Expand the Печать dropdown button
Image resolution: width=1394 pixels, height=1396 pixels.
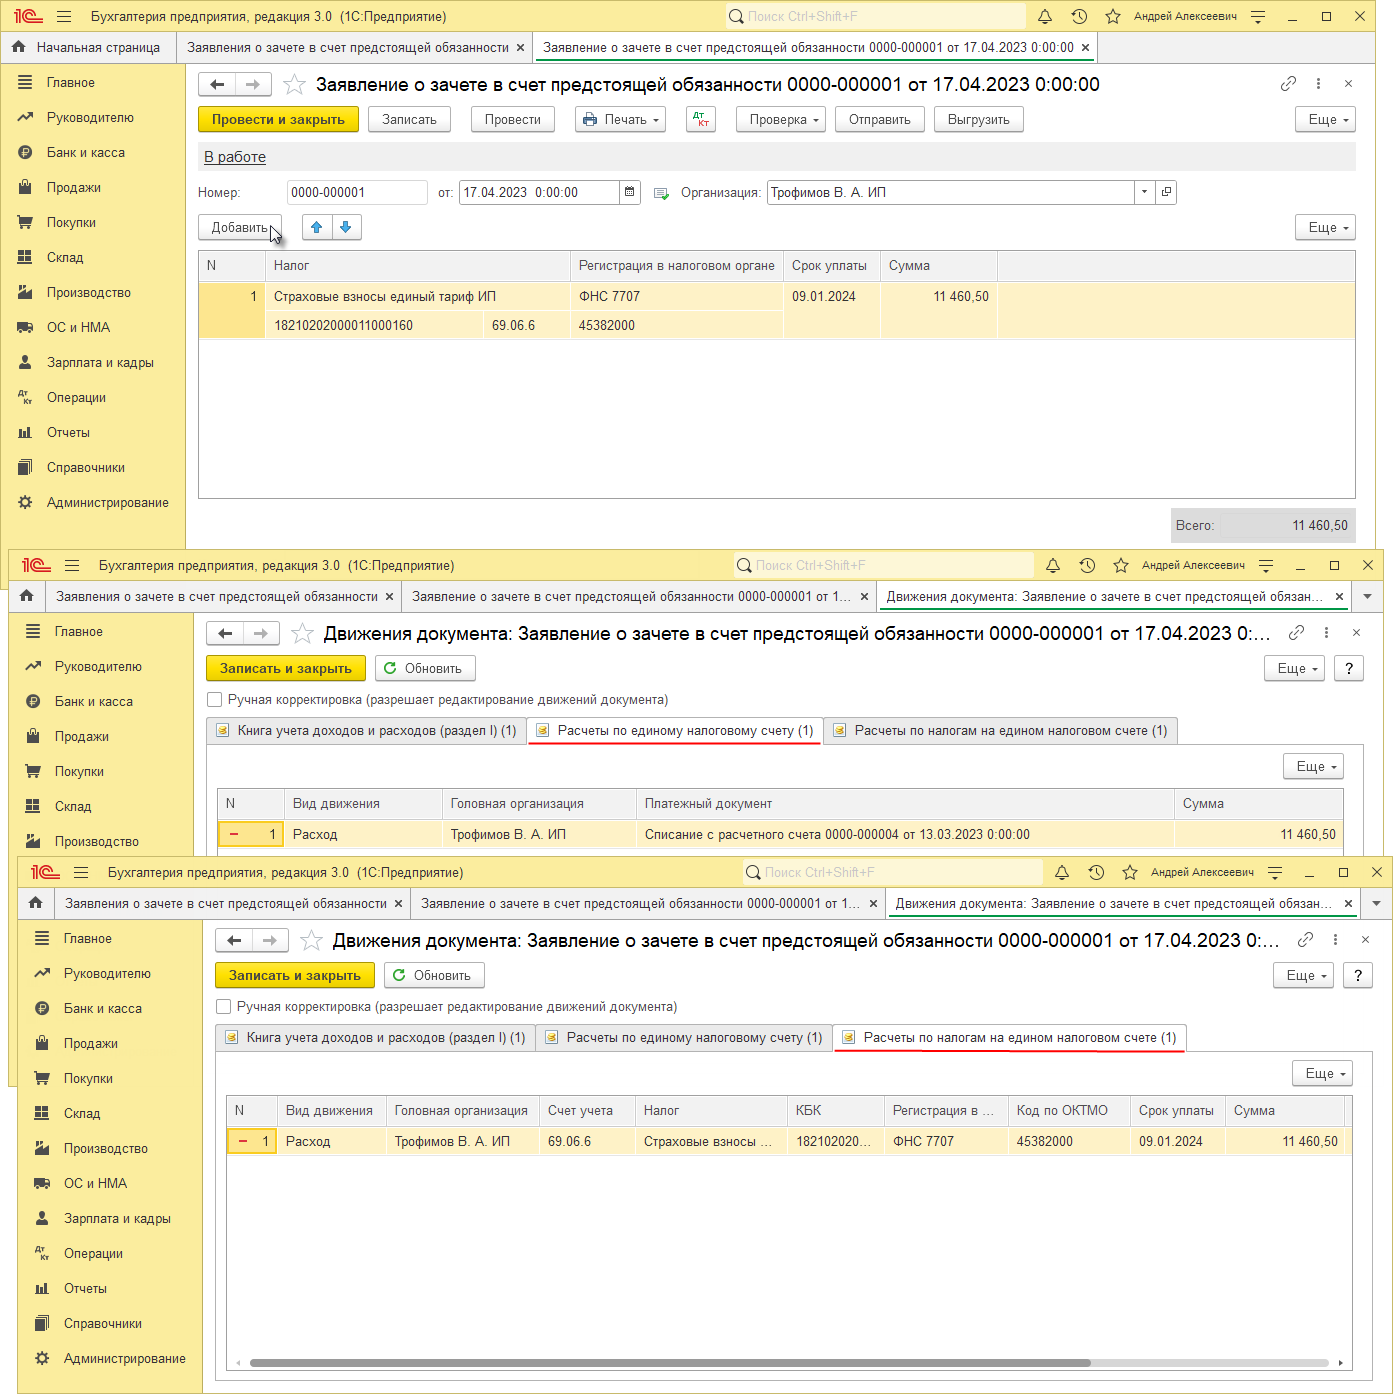point(621,120)
